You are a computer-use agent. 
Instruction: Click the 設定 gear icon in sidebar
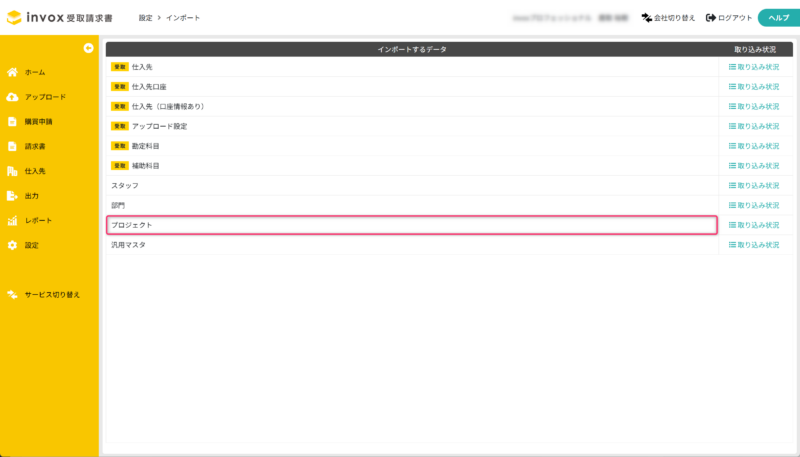click(x=12, y=245)
